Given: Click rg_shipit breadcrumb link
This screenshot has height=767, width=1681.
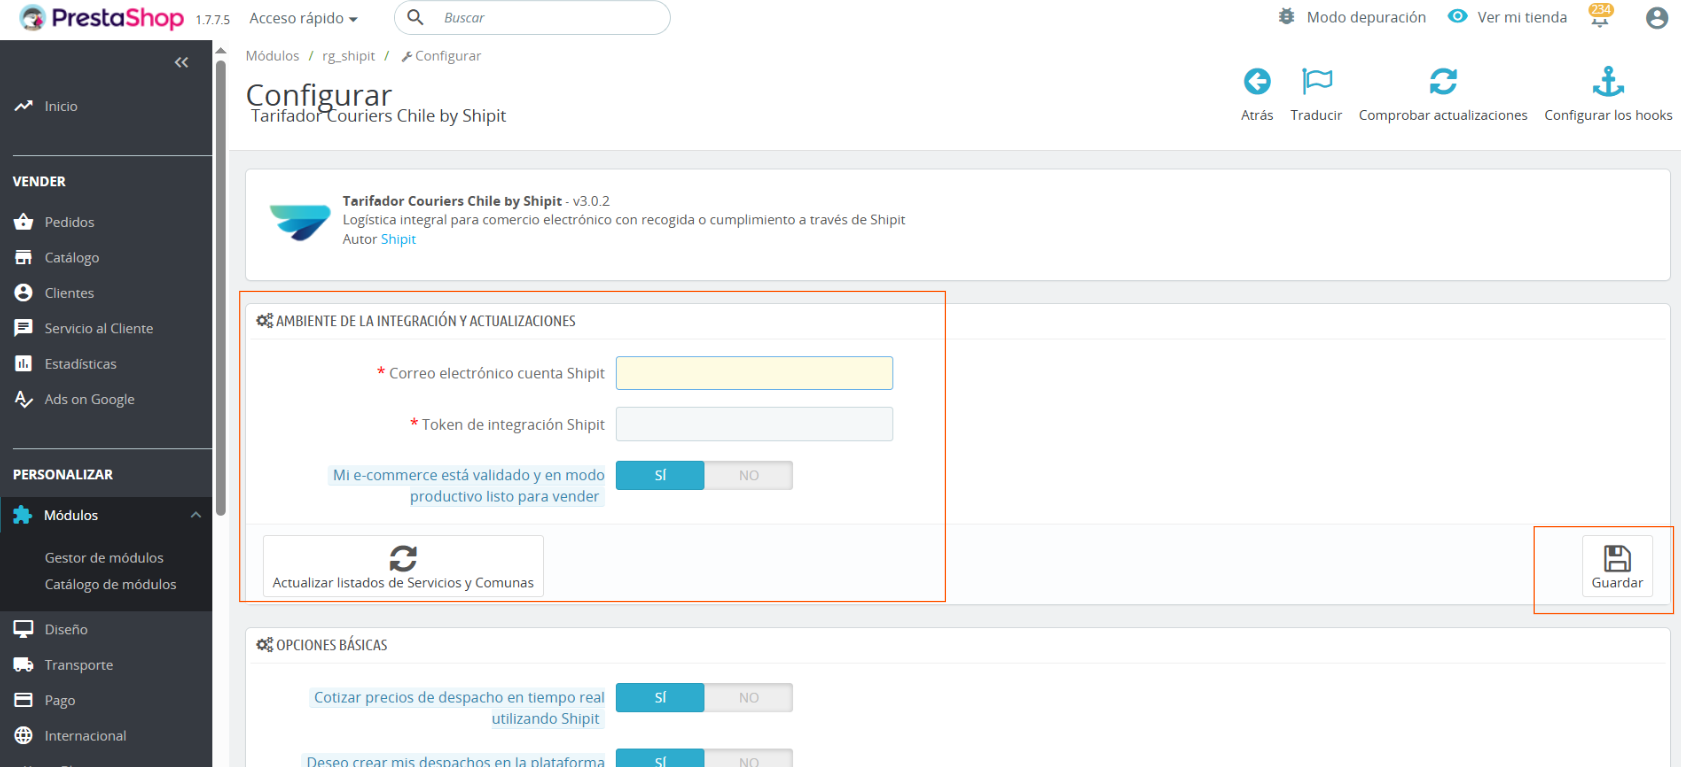Looking at the screenshot, I should click(348, 56).
